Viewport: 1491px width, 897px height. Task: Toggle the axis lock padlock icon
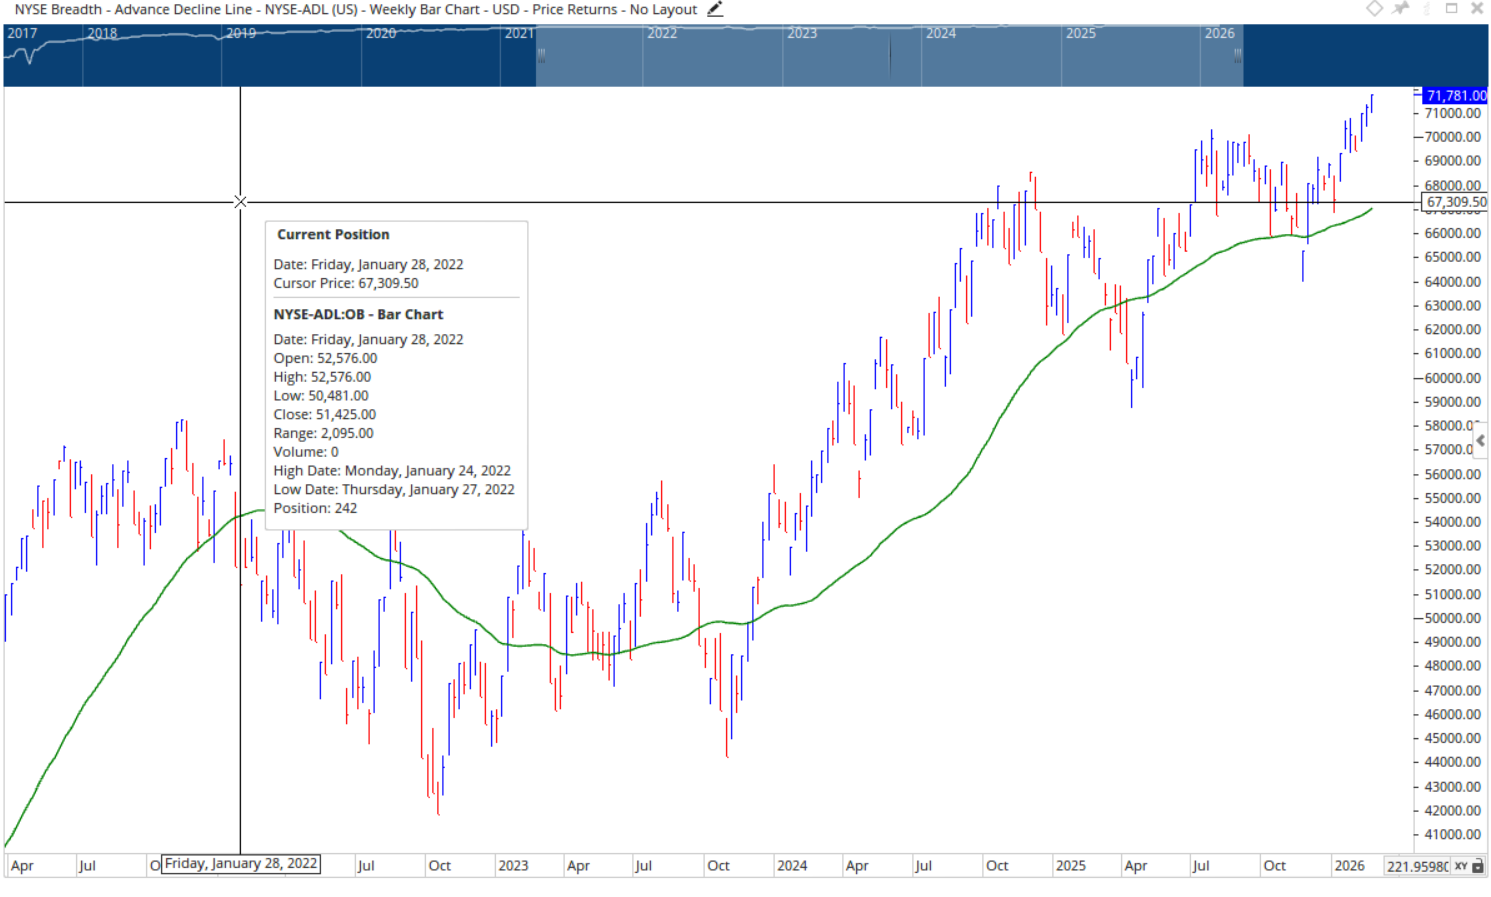[1479, 866]
